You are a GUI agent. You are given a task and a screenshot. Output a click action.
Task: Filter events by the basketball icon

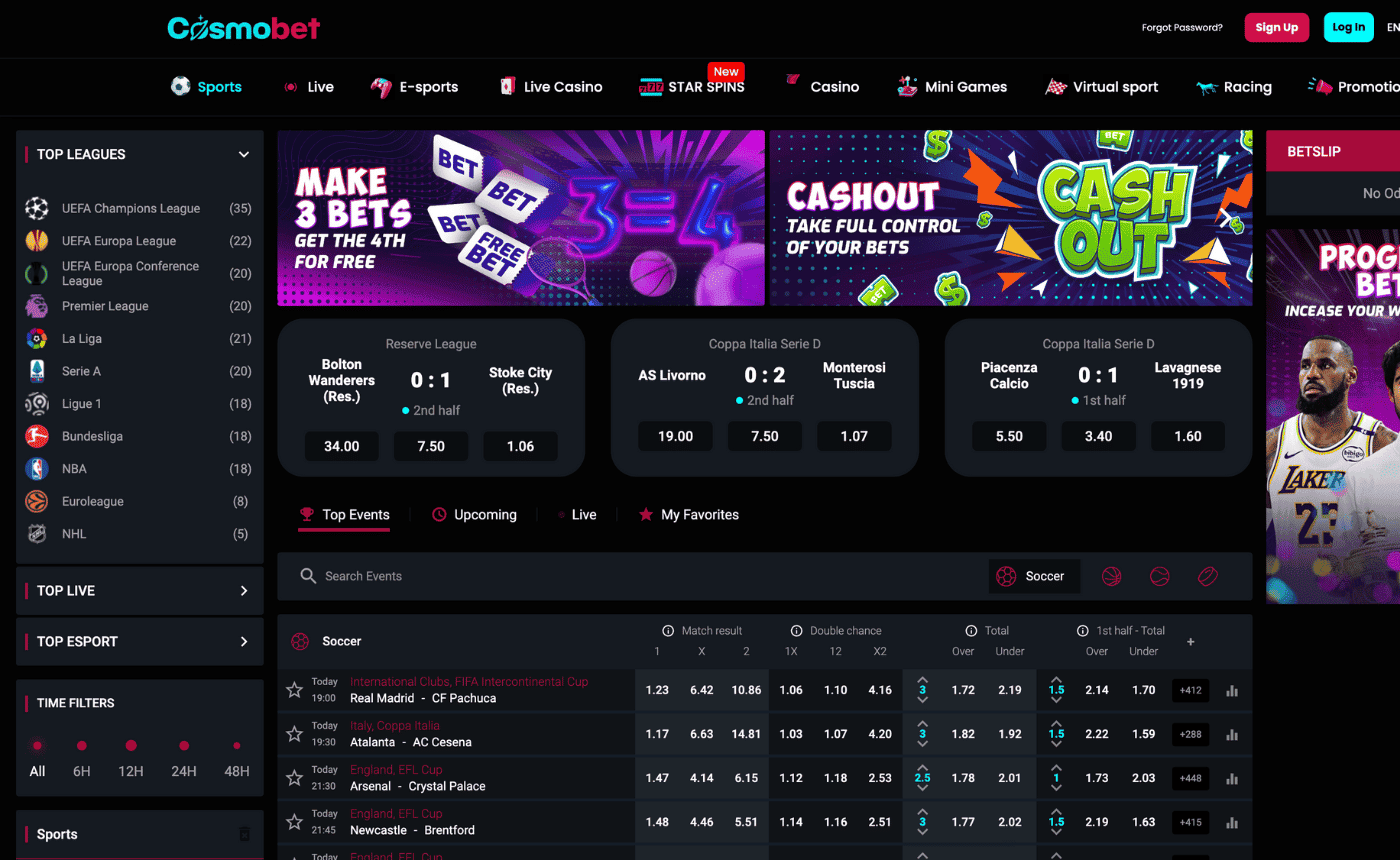[1111, 576]
